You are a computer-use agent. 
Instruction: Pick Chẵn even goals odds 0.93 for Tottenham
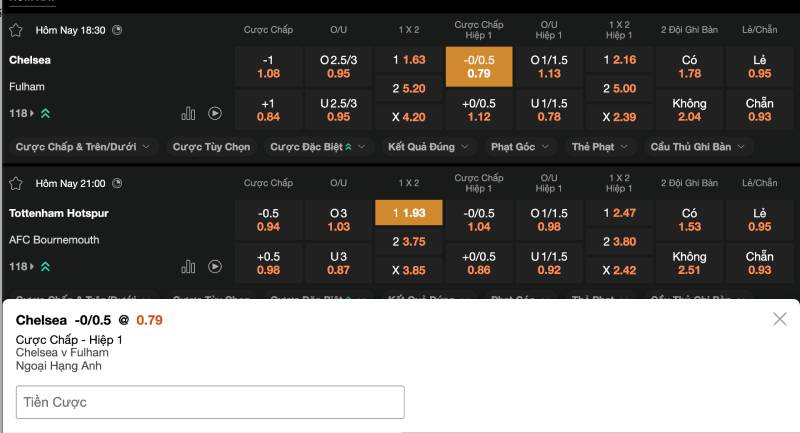pyautogui.click(x=759, y=263)
